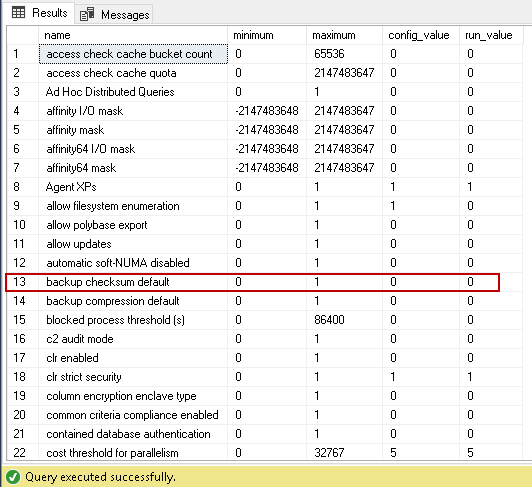532x487 pixels.
Task: Select maximum value 86400 for blocked process threshold
Action: click(345, 320)
